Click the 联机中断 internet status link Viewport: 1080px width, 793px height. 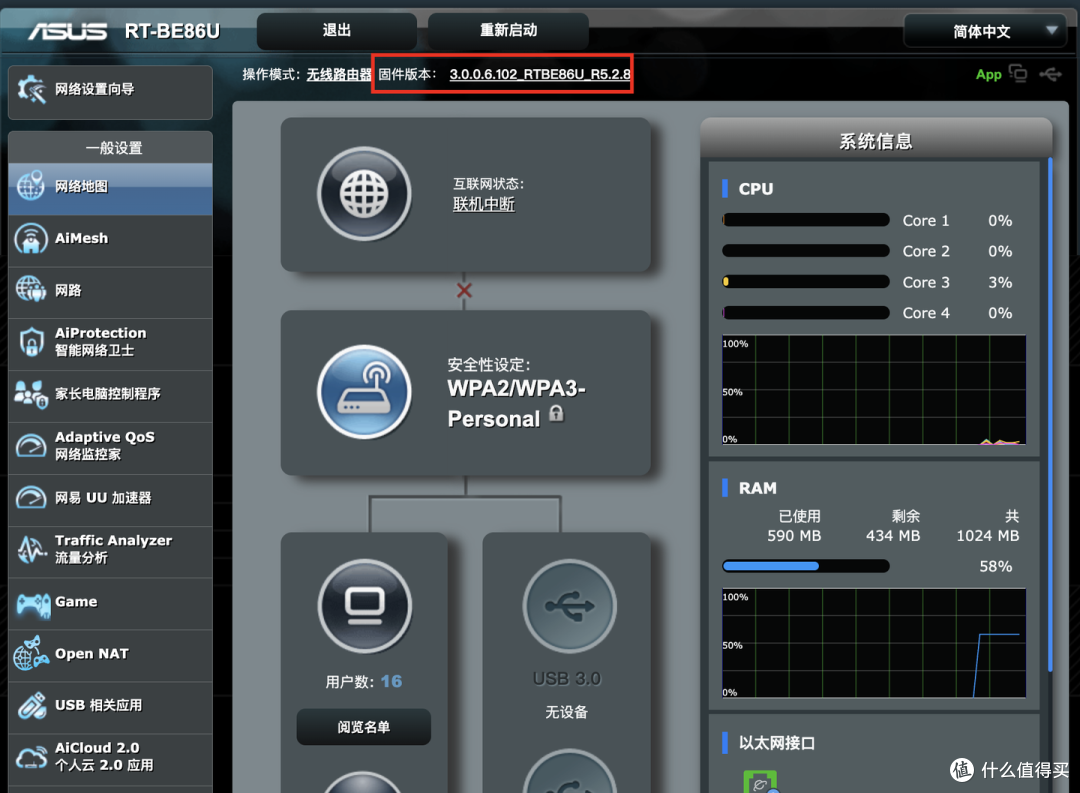[484, 204]
